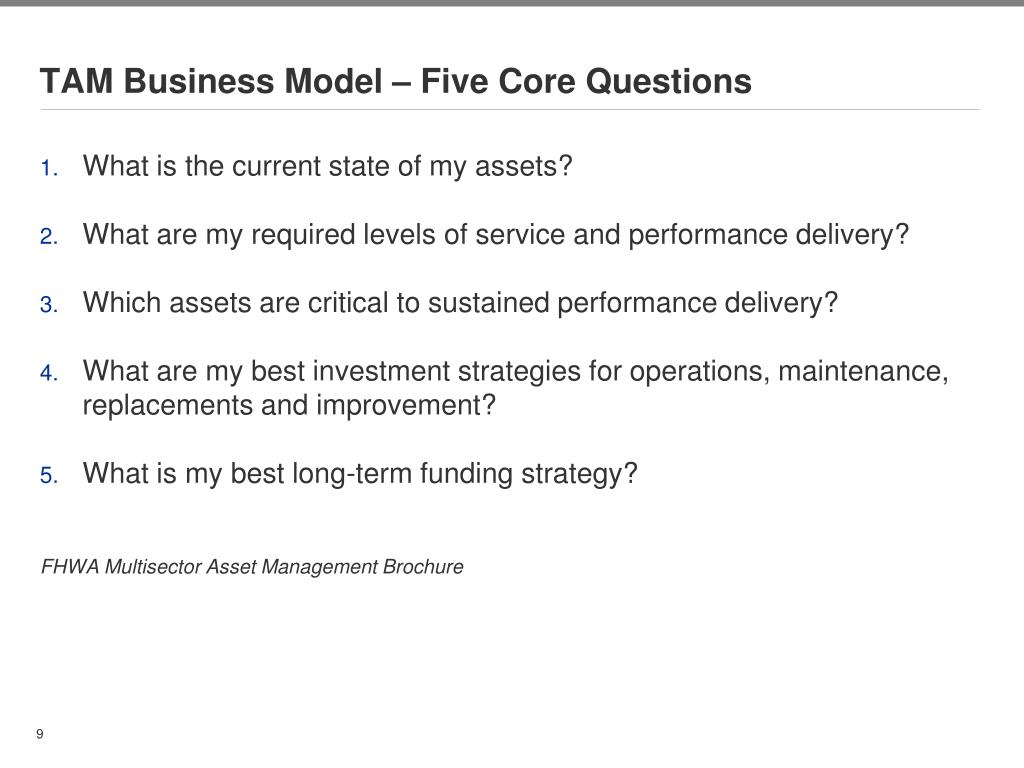Click the 'replacements and improvement?' line
The height and width of the screenshot is (768, 1024).
[289, 406]
